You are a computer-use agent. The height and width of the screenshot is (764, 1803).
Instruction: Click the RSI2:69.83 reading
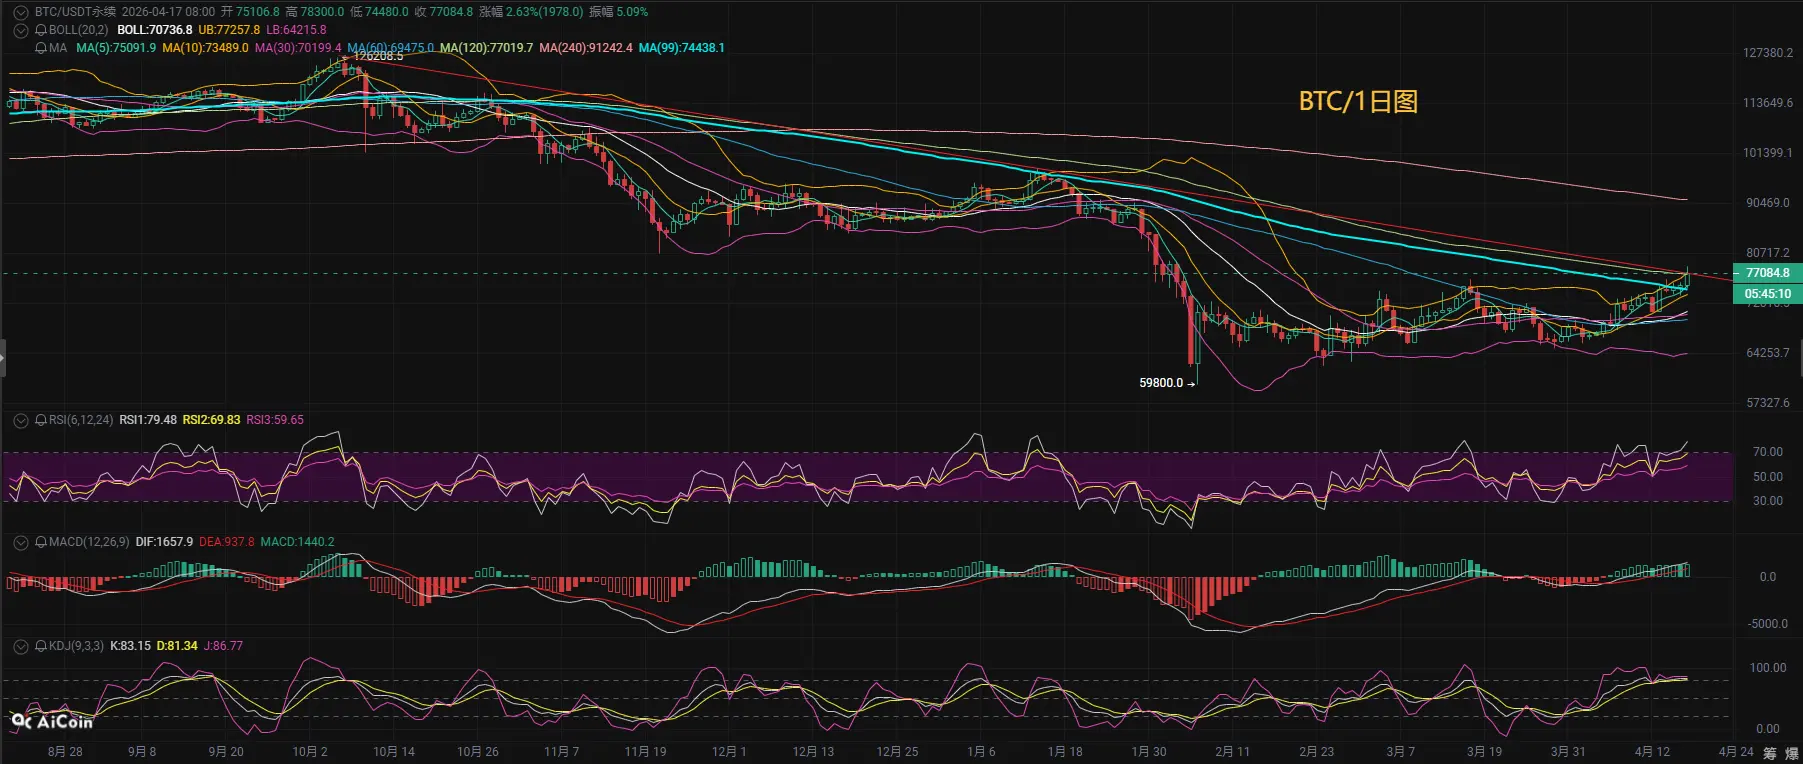pyautogui.click(x=211, y=420)
